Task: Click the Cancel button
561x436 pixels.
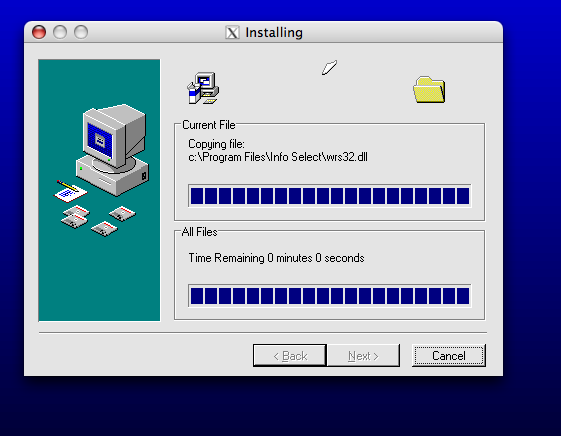Action: coord(449,356)
